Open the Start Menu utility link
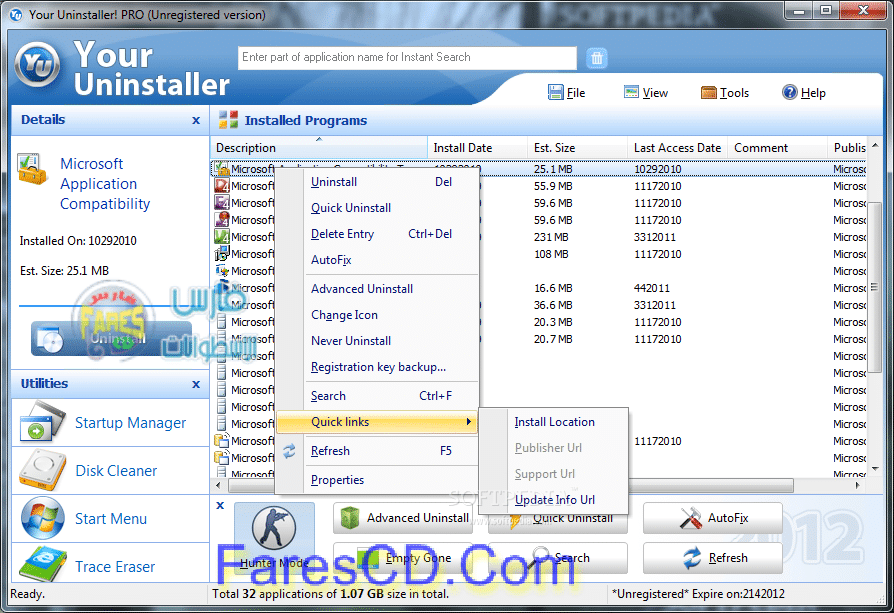Image resolution: width=894 pixels, height=613 pixels. coord(111,519)
